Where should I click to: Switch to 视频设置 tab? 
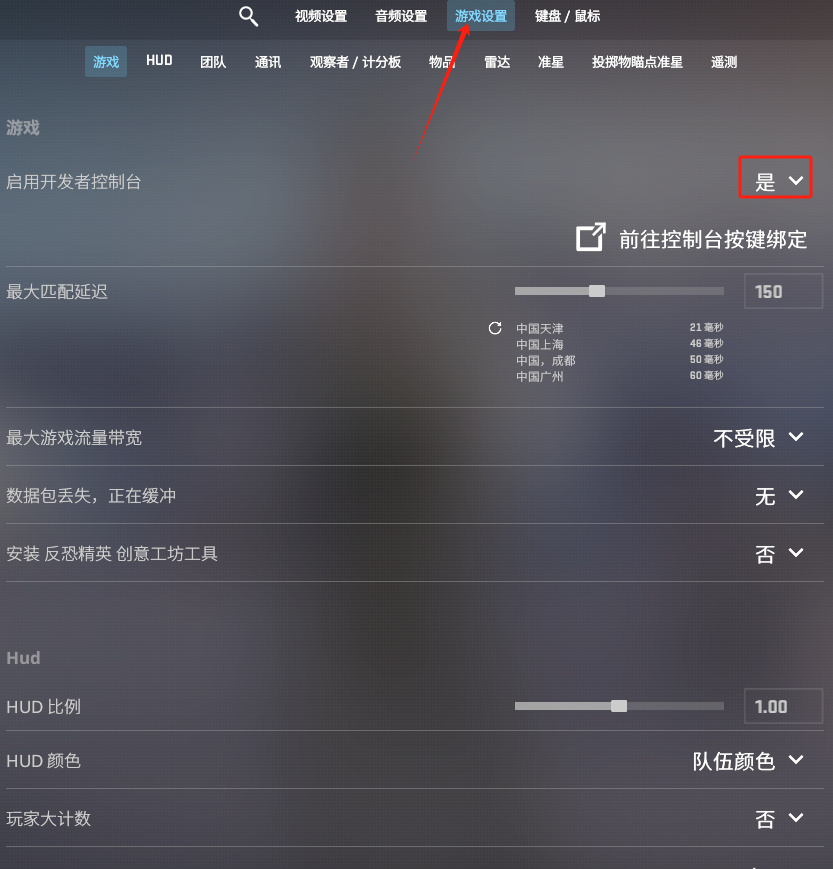point(321,16)
